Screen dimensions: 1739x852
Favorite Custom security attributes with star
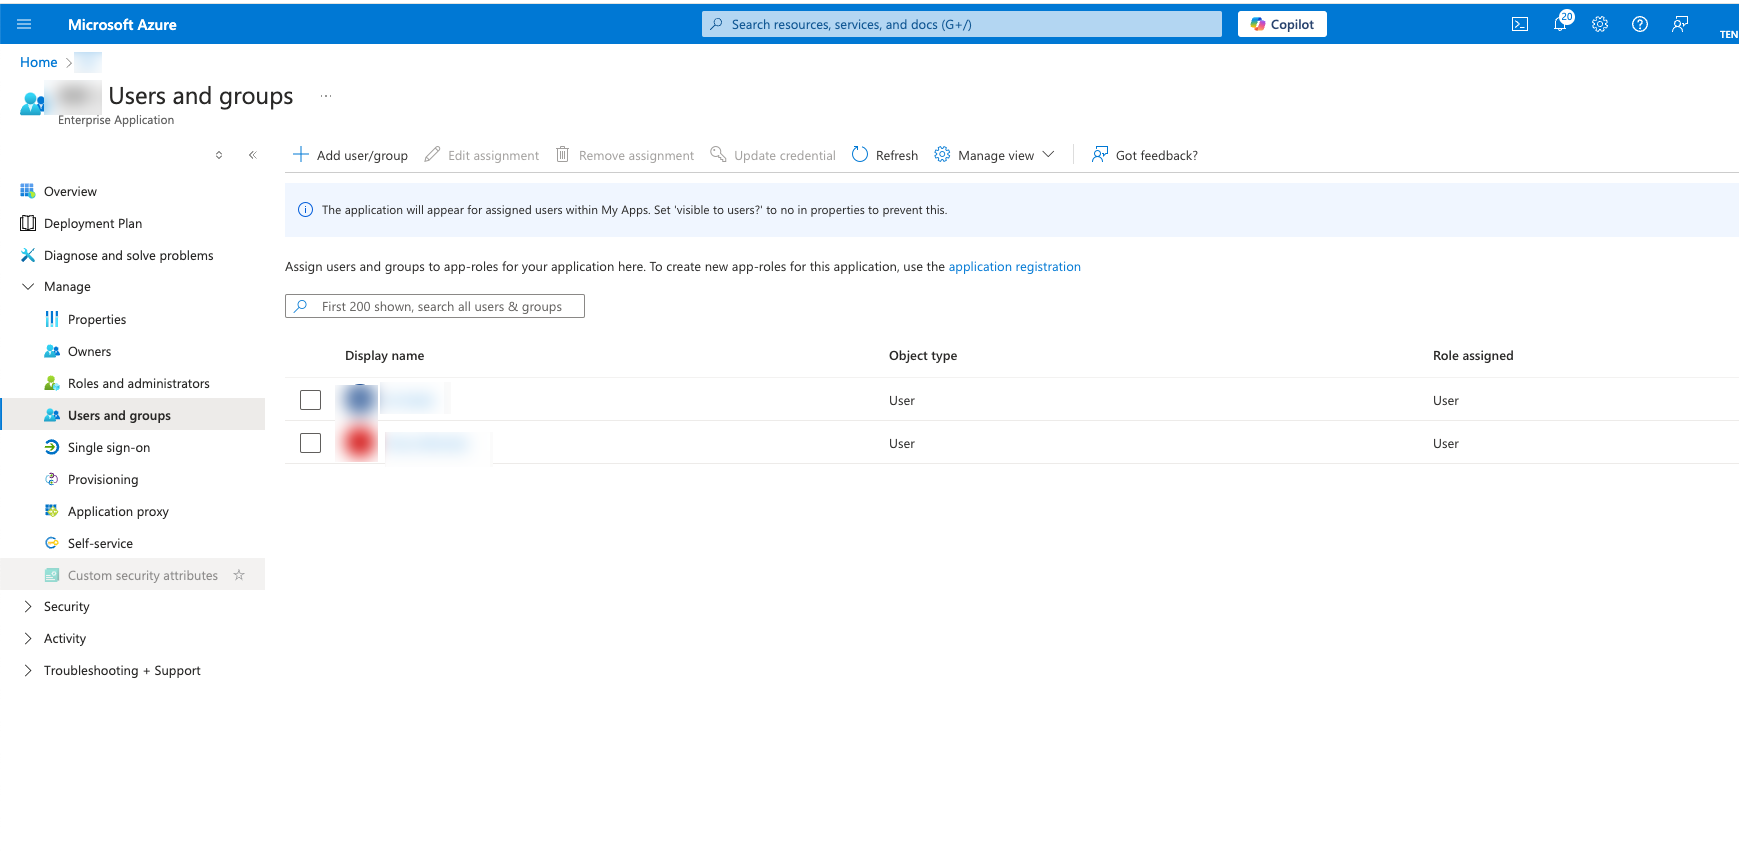pos(239,575)
